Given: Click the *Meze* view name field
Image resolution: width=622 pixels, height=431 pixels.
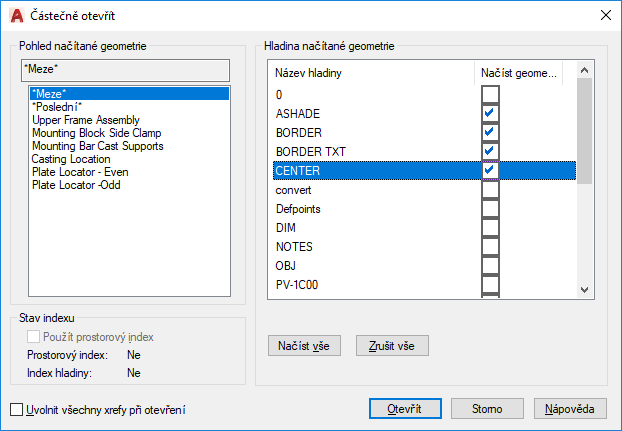Looking at the screenshot, I should click(x=126, y=69).
